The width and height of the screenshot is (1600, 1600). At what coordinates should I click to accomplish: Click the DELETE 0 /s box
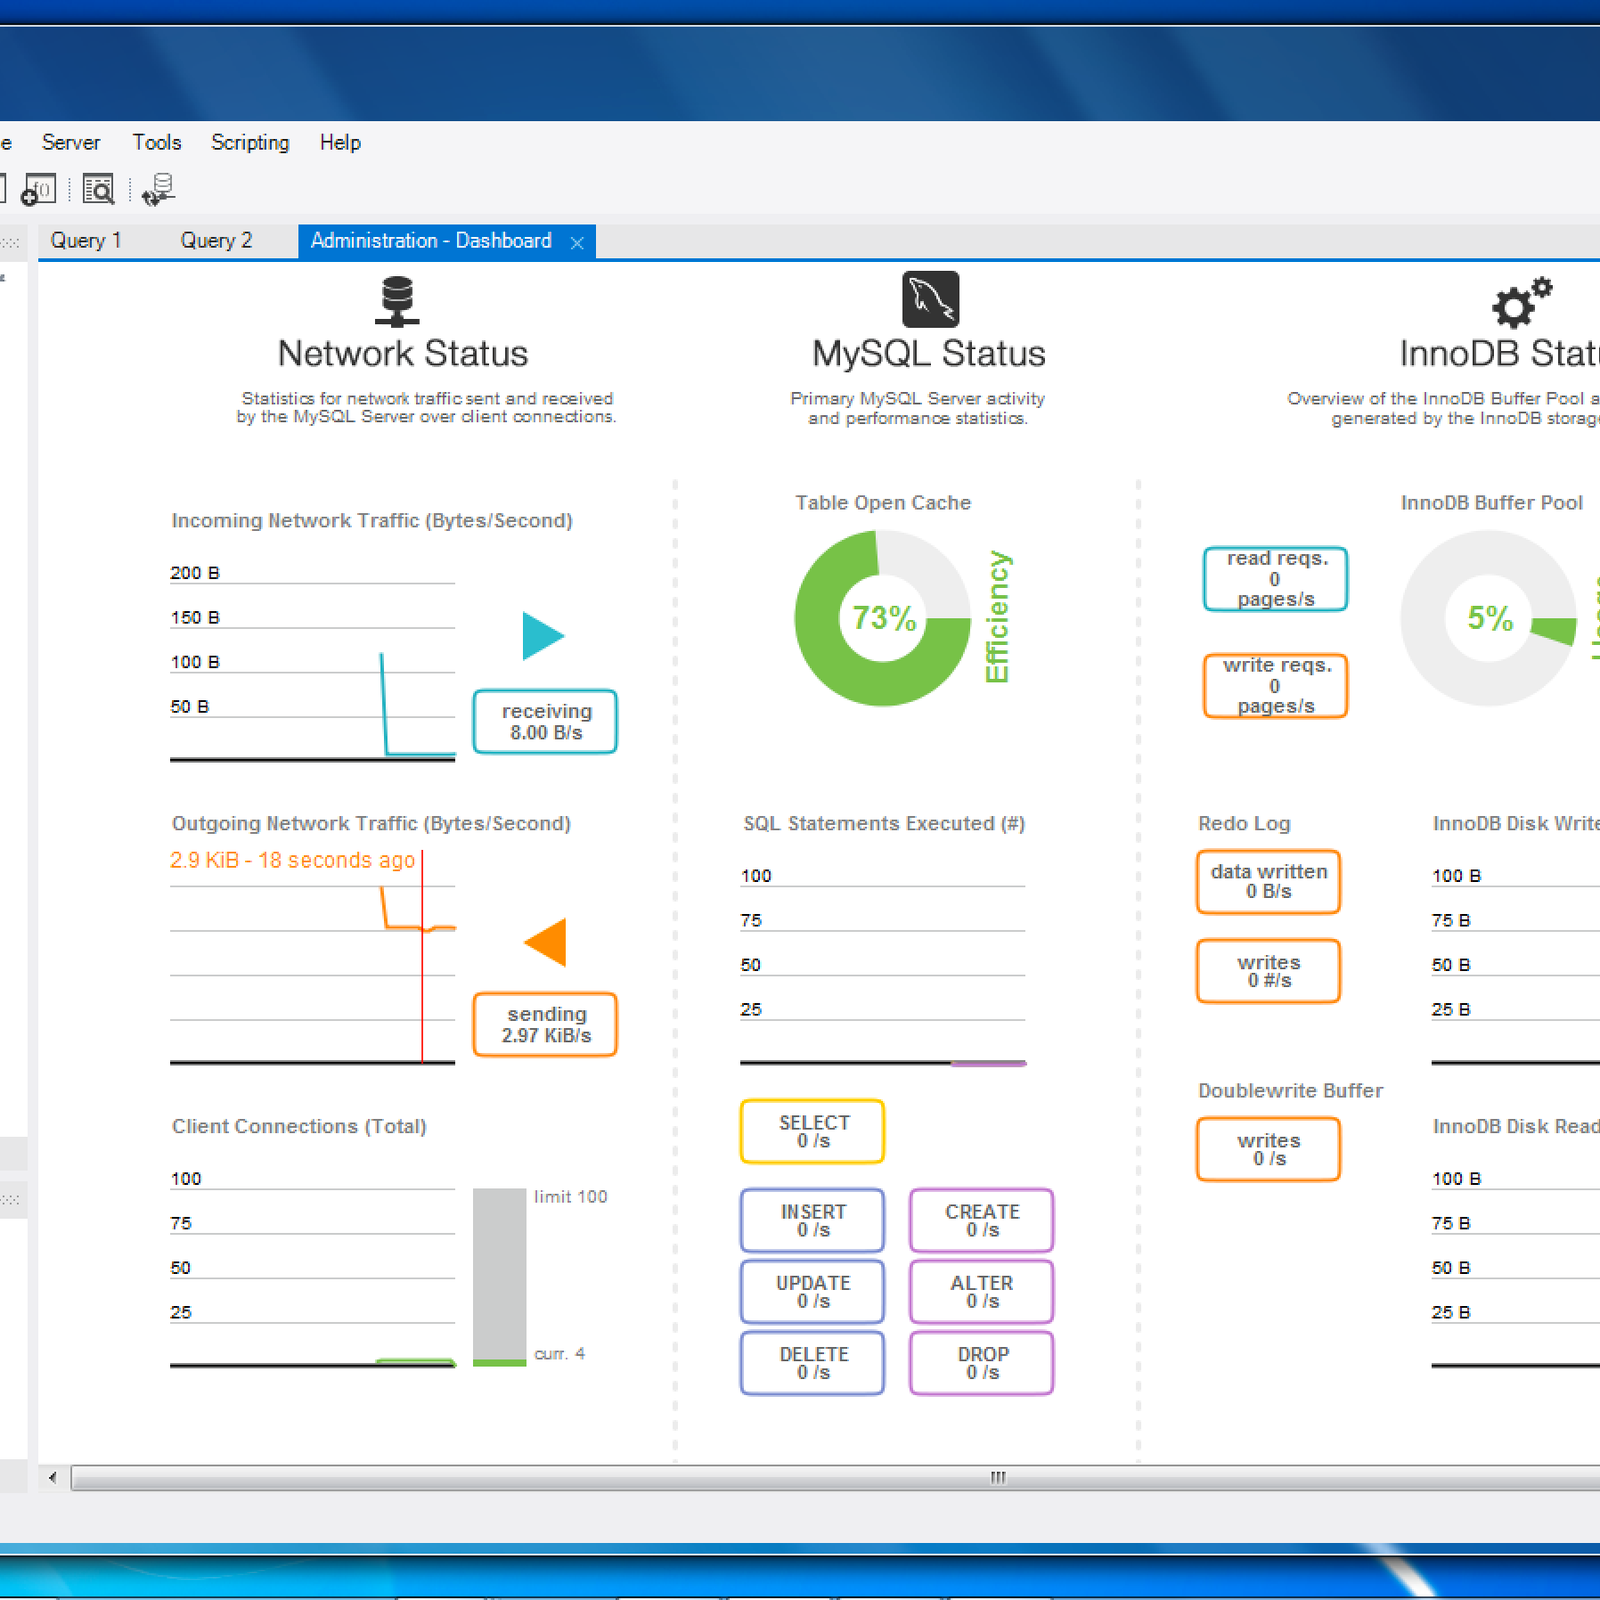[x=813, y=1362]
